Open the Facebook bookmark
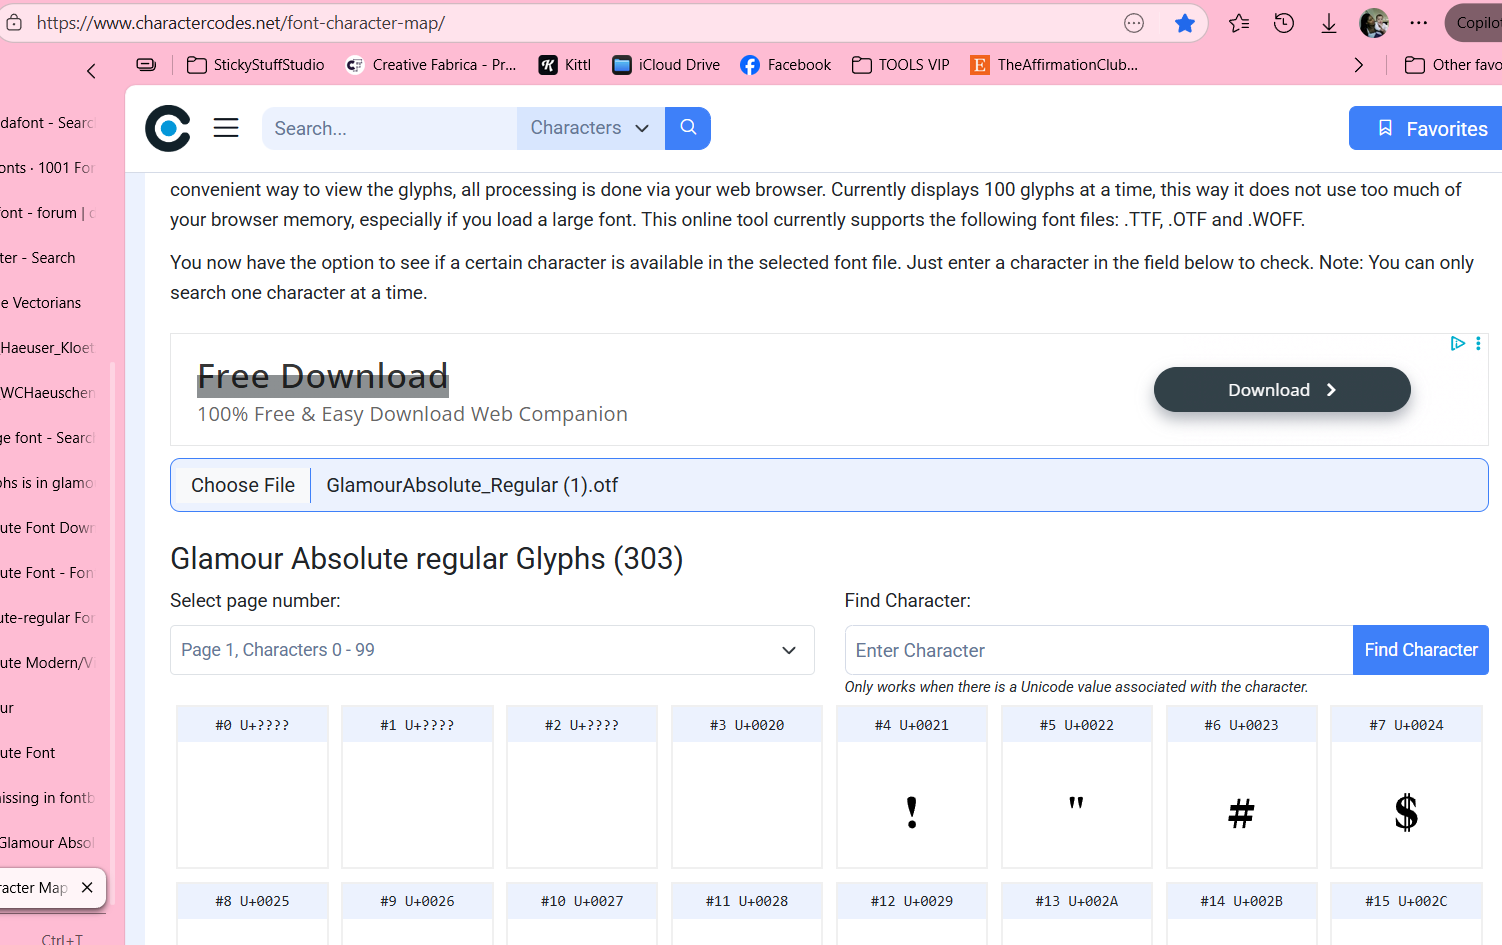1502x945 pixels. 786,65
